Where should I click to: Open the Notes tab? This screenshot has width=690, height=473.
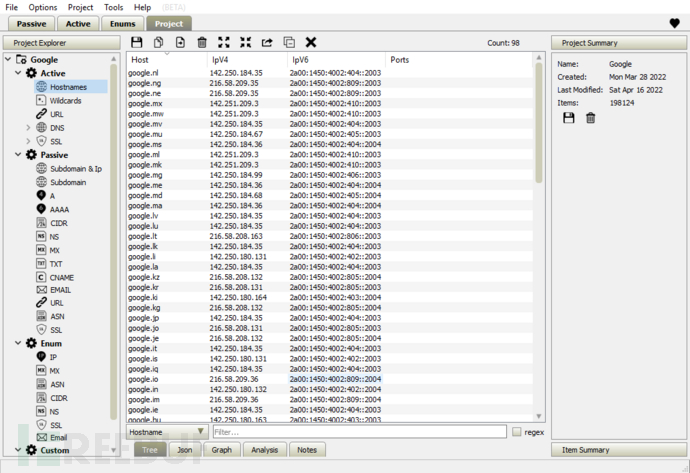[307, 450]
